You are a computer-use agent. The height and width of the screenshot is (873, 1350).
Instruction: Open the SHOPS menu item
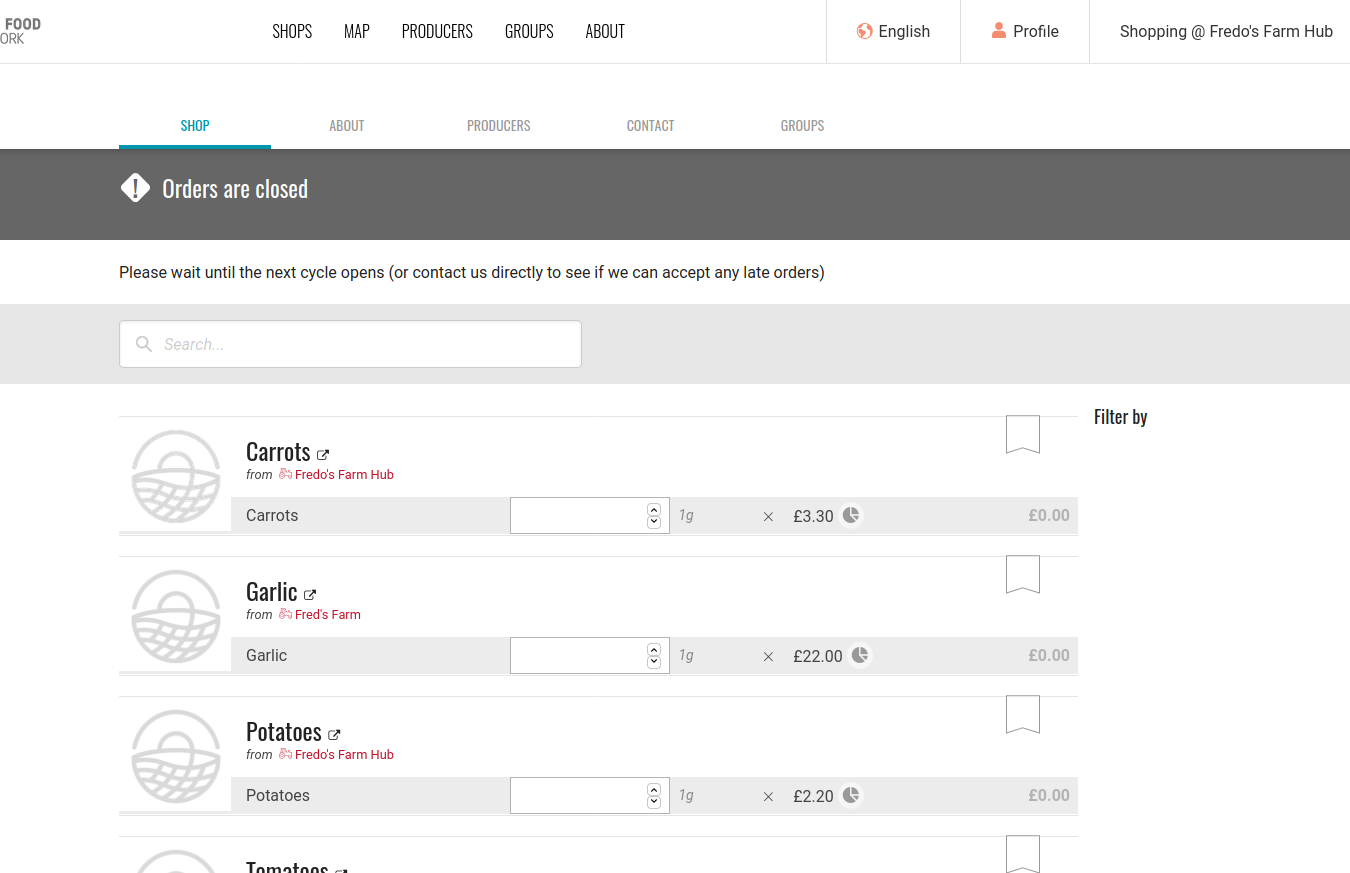point(292,31)
